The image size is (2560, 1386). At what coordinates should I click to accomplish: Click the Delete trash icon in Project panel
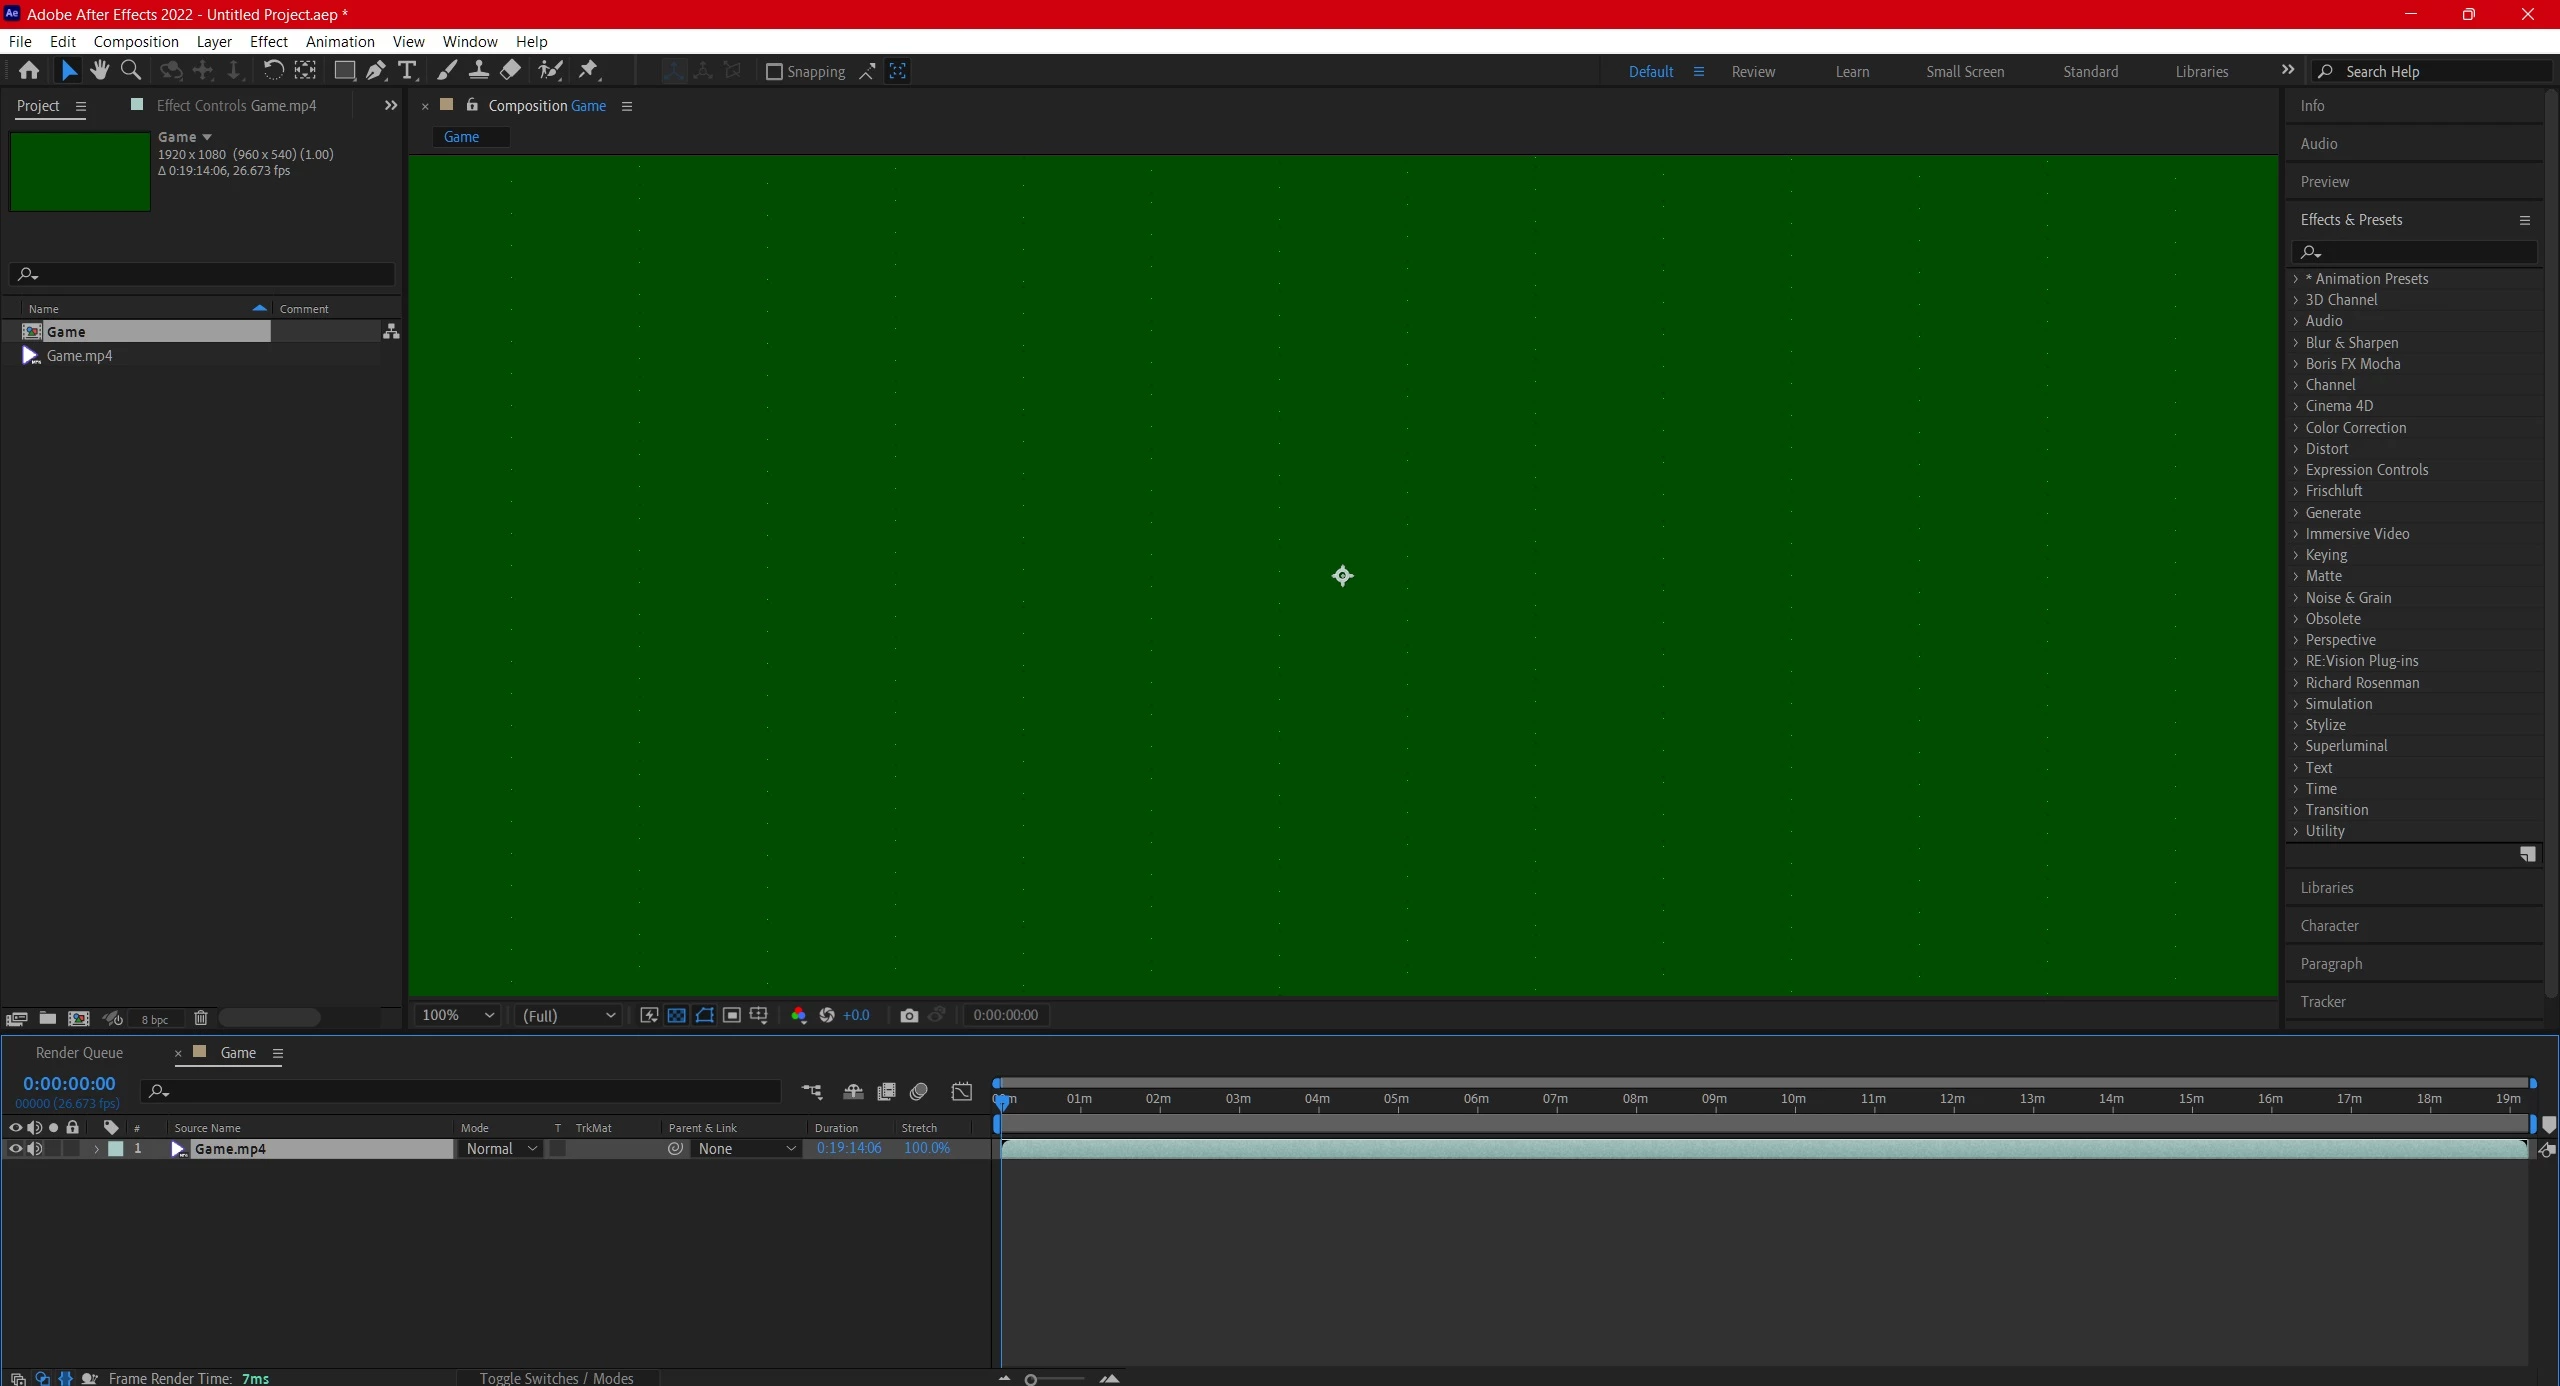[x=200, y=1018]
